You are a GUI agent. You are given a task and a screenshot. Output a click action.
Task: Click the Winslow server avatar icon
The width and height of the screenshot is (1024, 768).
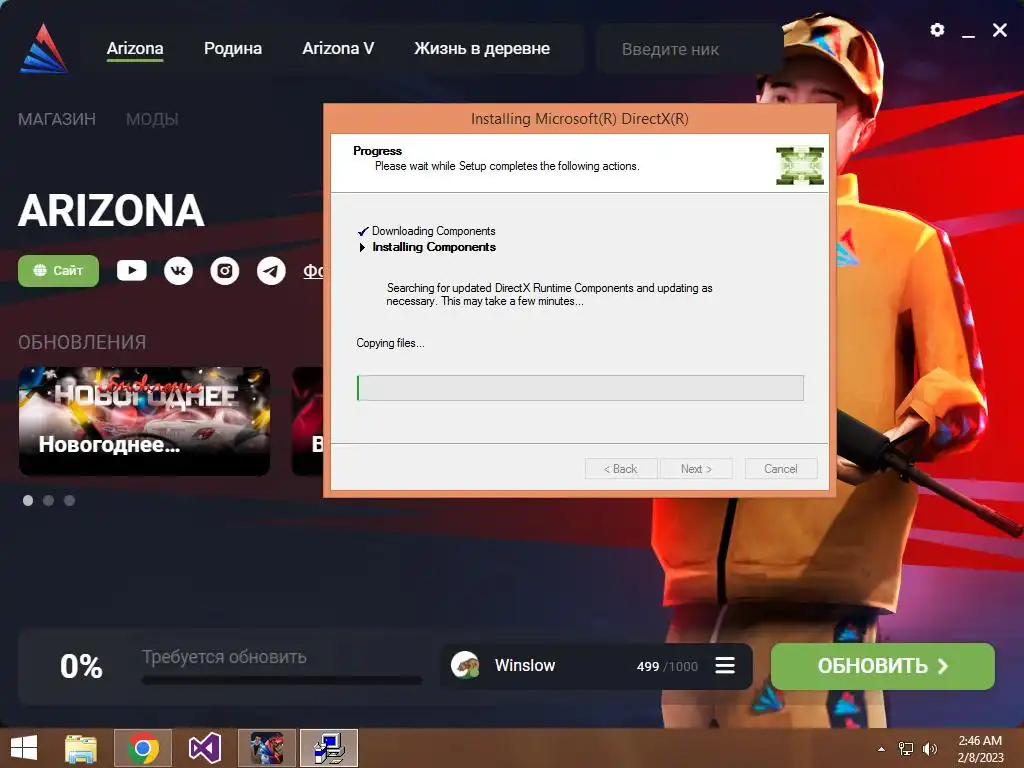click(x=465, y=665)
